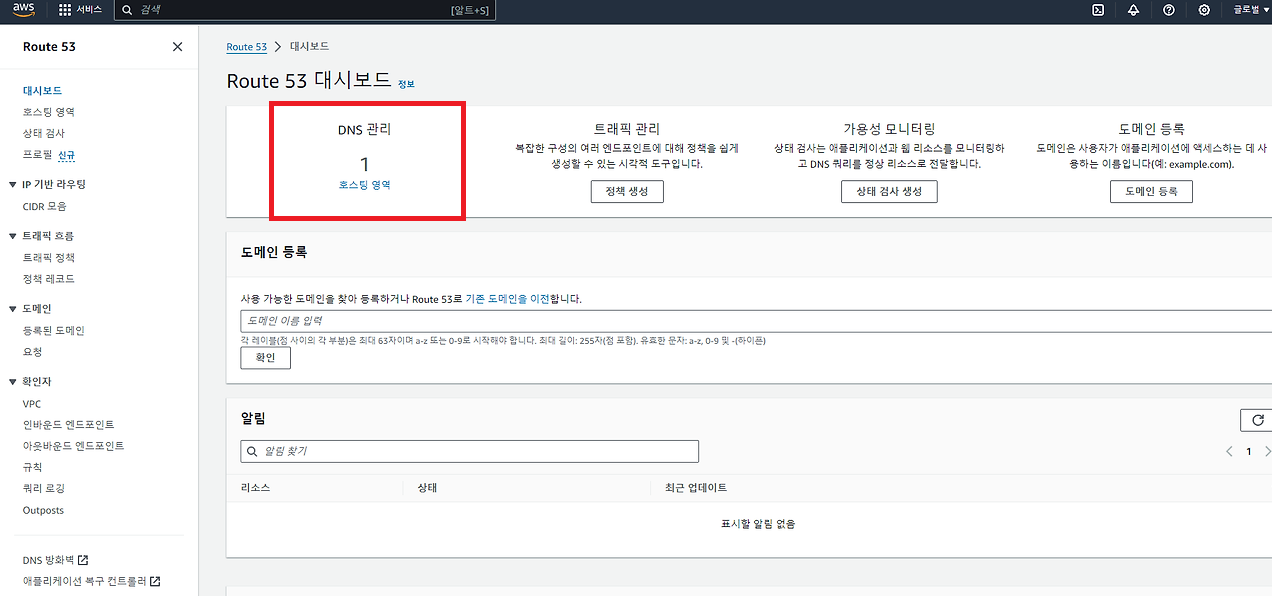Click the 정보 link beside dashboard title
Viewport: 1272px width, 596px height.
[406, 84]
